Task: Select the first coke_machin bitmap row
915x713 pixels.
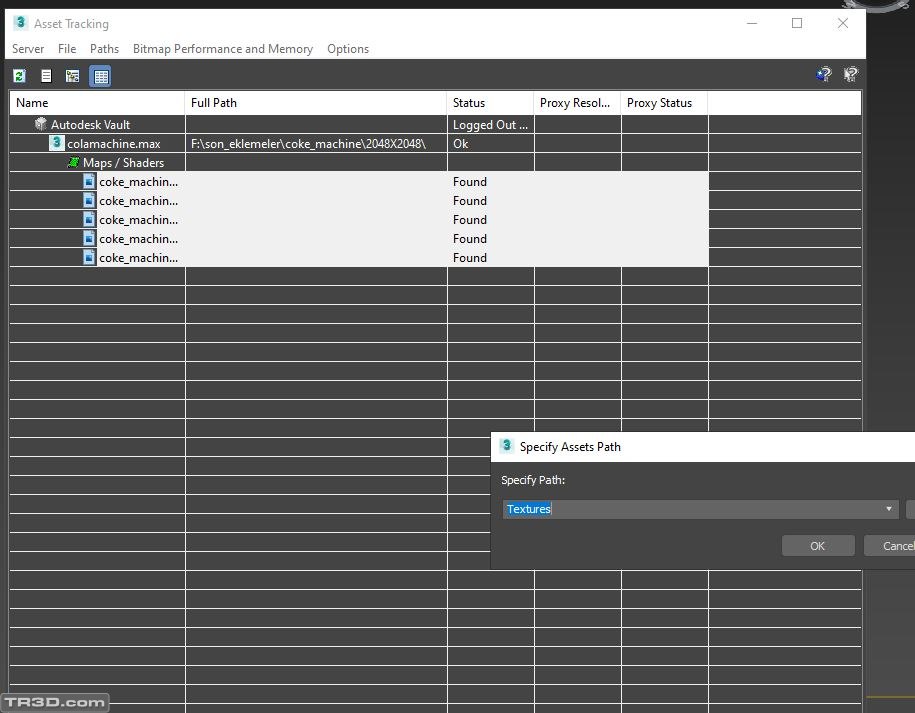Action: (x=138, y=182)
